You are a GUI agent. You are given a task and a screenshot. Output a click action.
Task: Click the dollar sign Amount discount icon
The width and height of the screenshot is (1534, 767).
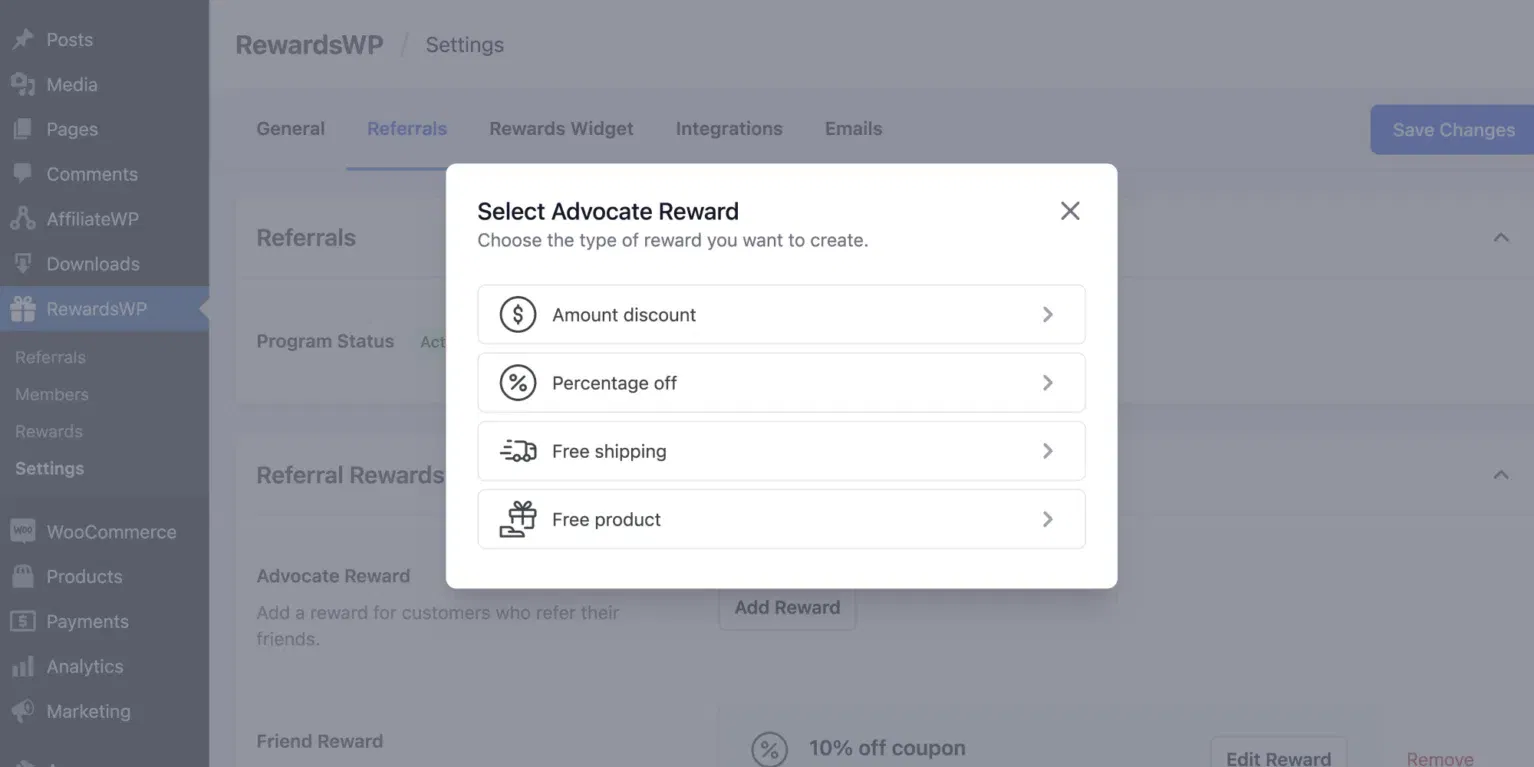tap(517, 314)
